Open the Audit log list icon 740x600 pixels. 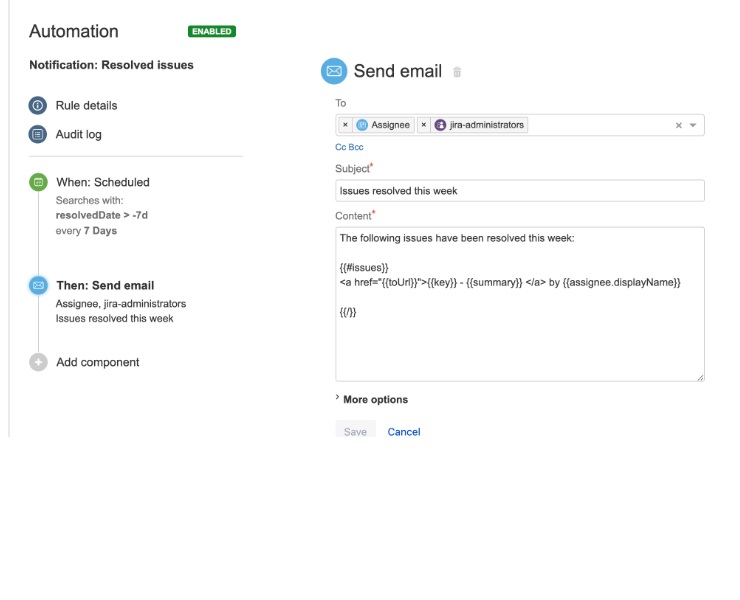click(38, 134)
